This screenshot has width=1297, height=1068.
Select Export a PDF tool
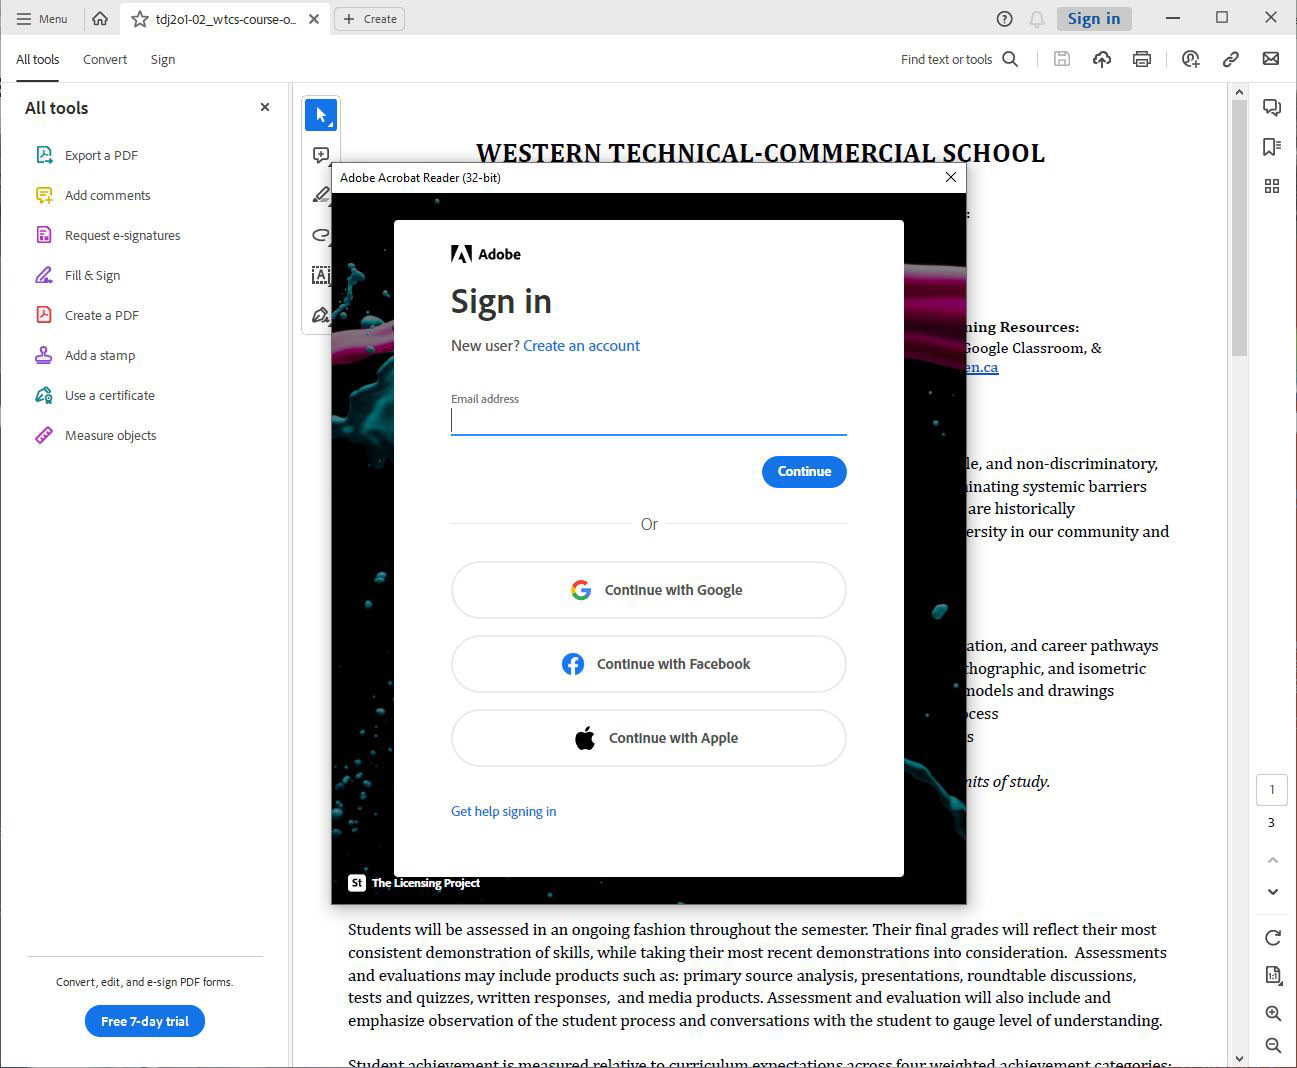[x=100, y=155]
